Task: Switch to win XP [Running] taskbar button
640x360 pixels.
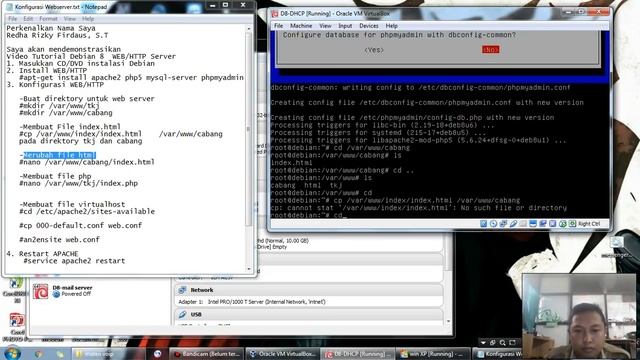Action: coord(433,354)
